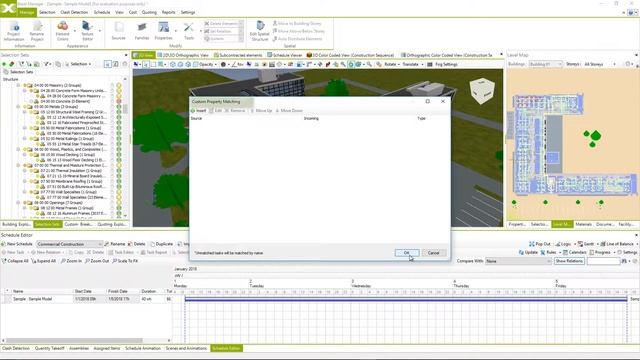This screenshot has height=360, width=640.
Task: Toggle visibility circle for 04 00 00 Masonry
Action: pyautogui.click(x=119, y=86)
